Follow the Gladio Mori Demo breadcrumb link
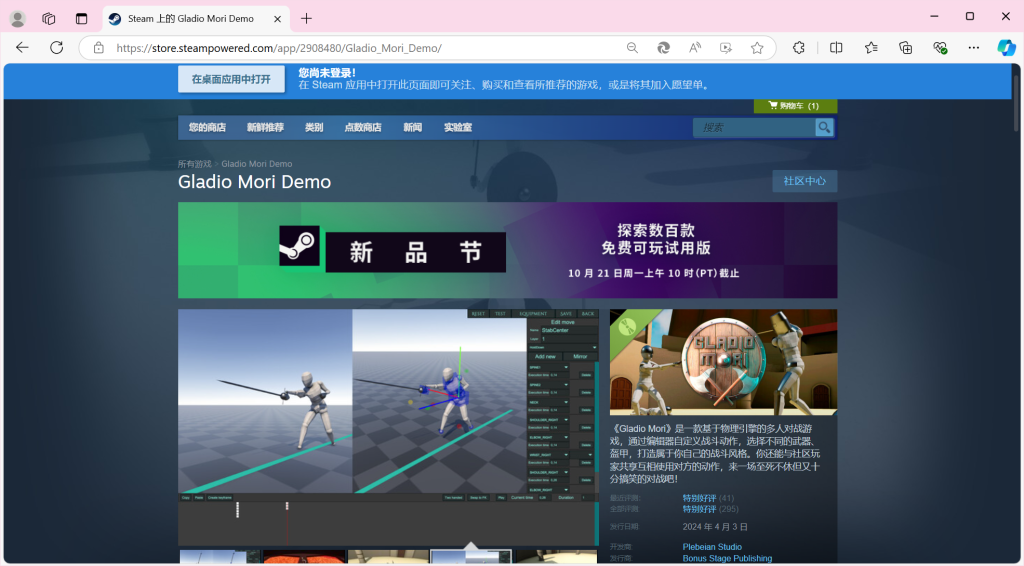 tap(257, 164)
